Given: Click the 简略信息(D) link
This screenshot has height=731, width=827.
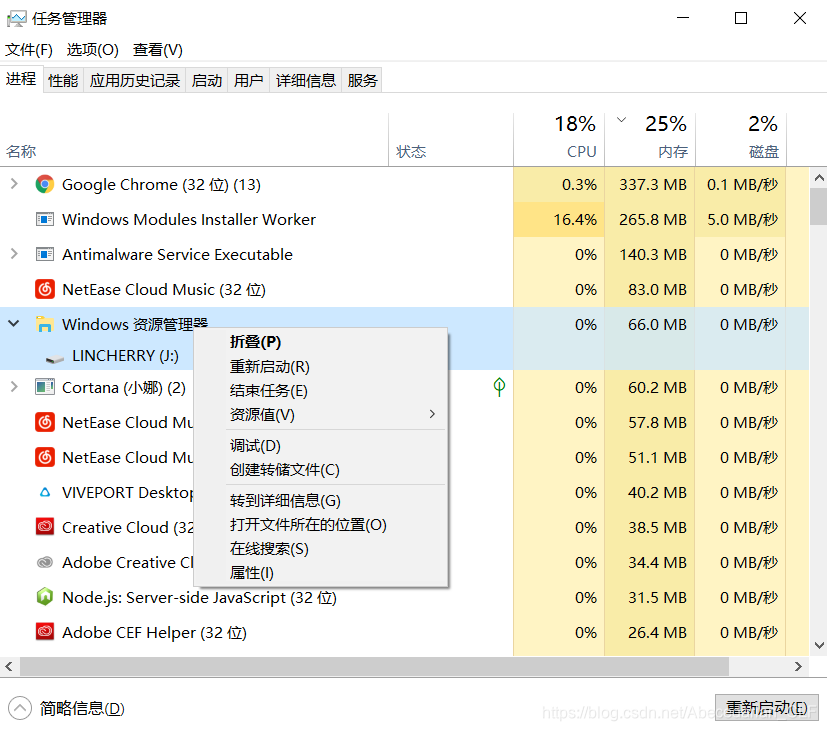Looking at the screenshot, I should pyautogui.click(x=82, y=708).
